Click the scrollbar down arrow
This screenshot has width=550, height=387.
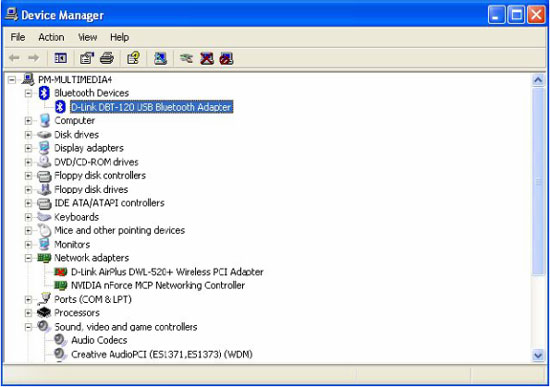click(538, 355)
